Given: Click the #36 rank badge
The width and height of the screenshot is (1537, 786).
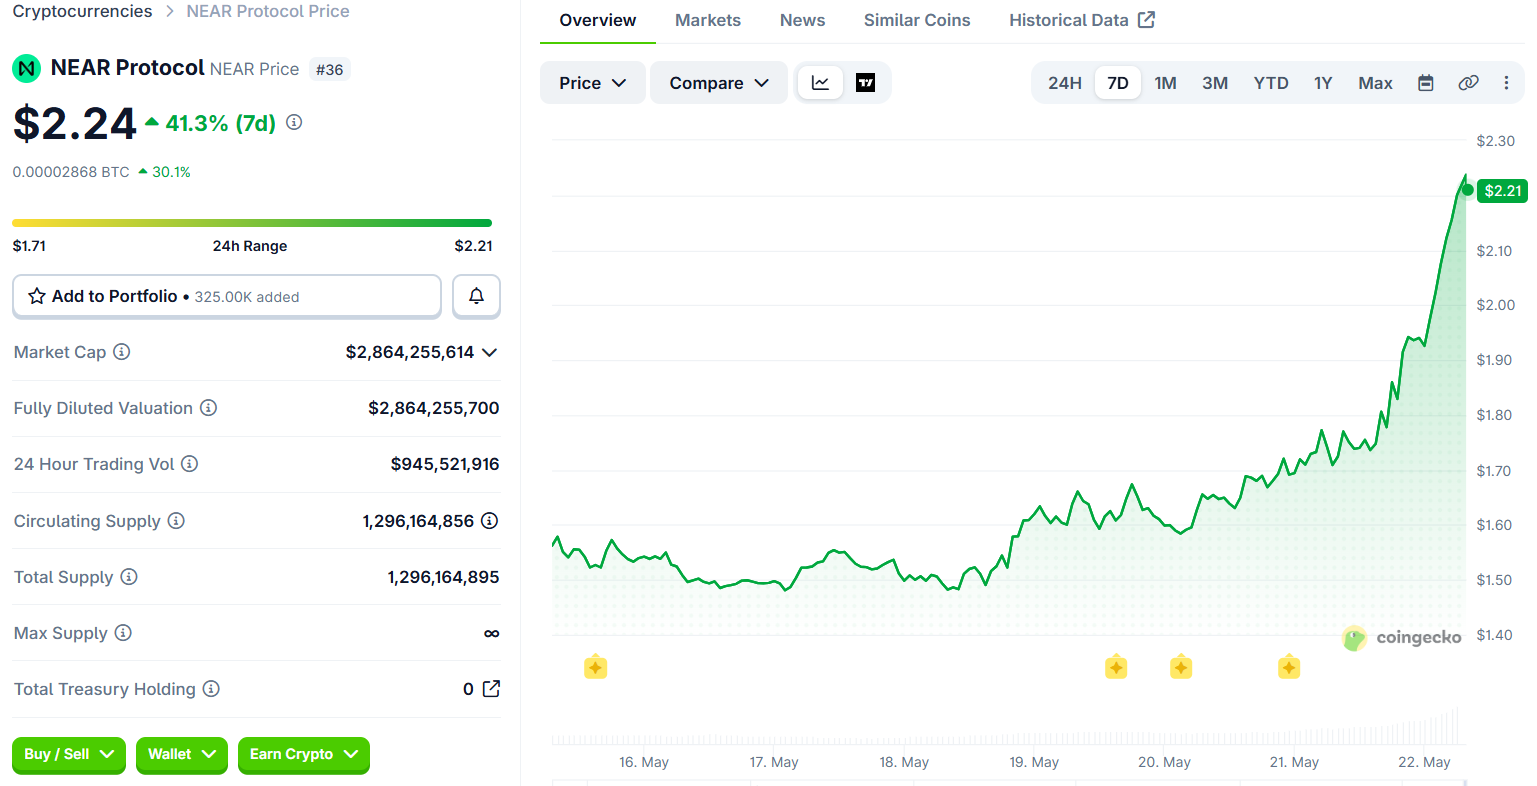Looking at the screenshot, I should click(x=329, y=70).
